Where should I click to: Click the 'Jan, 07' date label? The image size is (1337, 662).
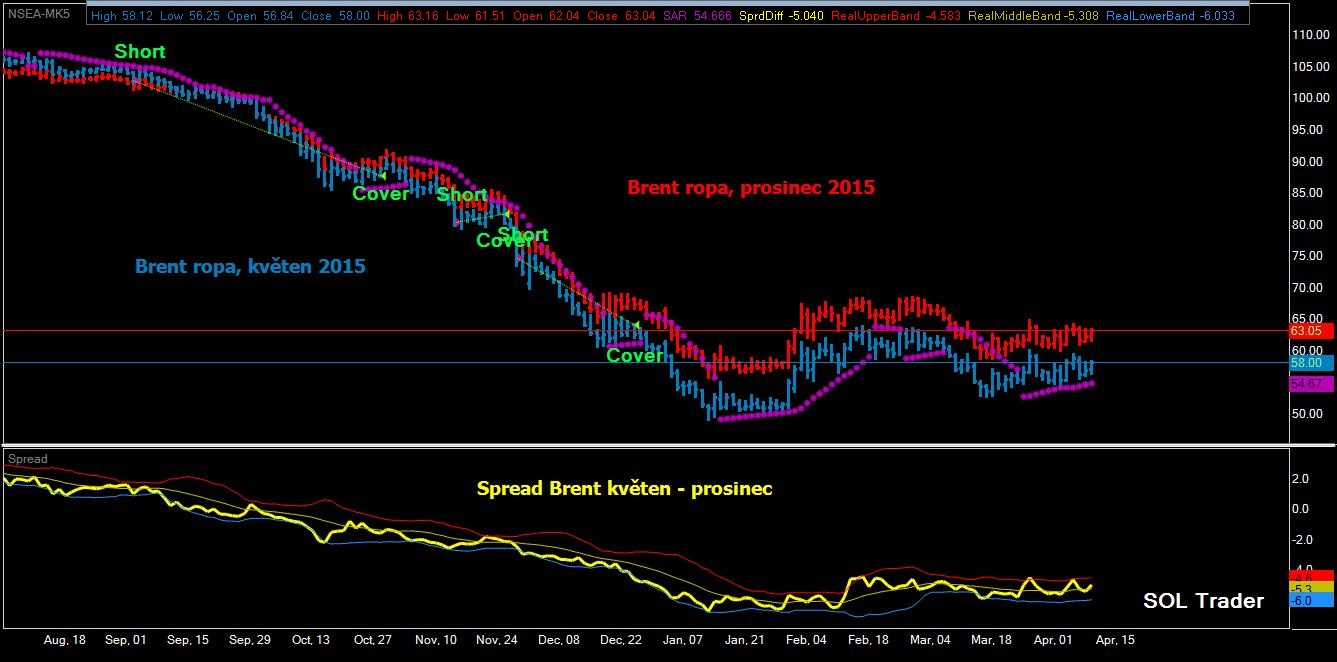(685, 639)
